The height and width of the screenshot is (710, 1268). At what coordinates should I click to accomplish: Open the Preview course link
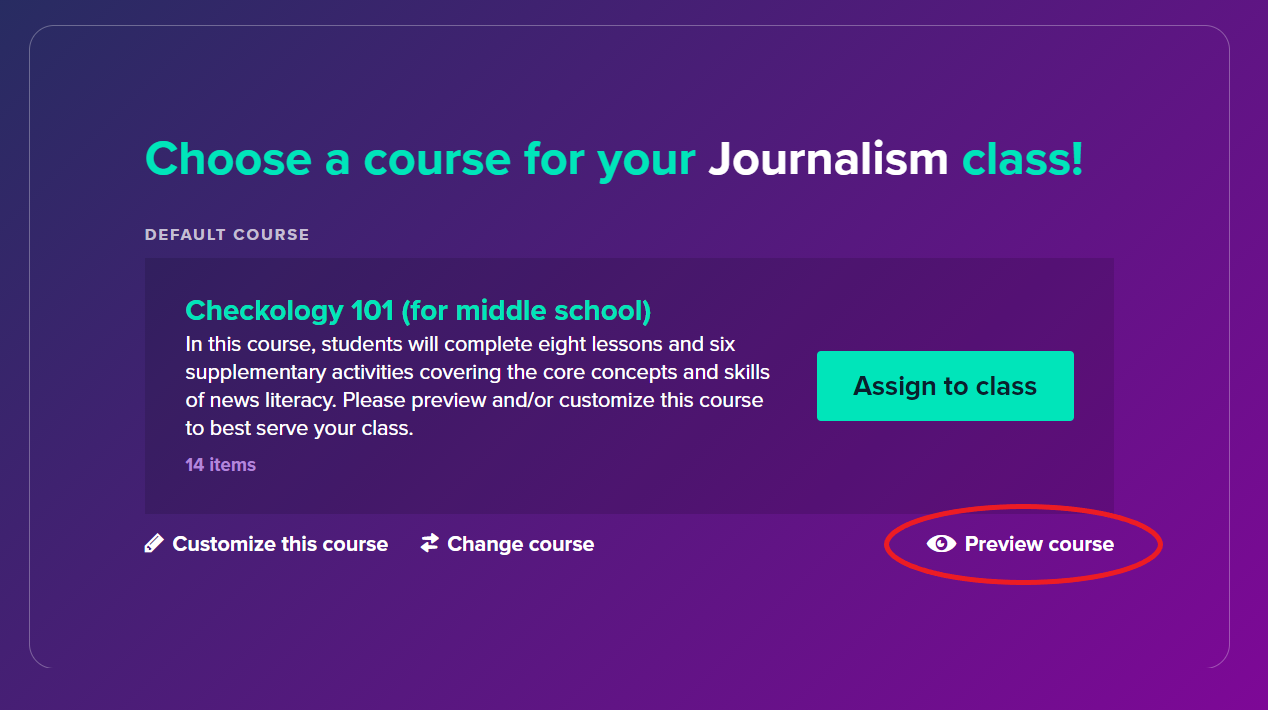coord(1039,544)
